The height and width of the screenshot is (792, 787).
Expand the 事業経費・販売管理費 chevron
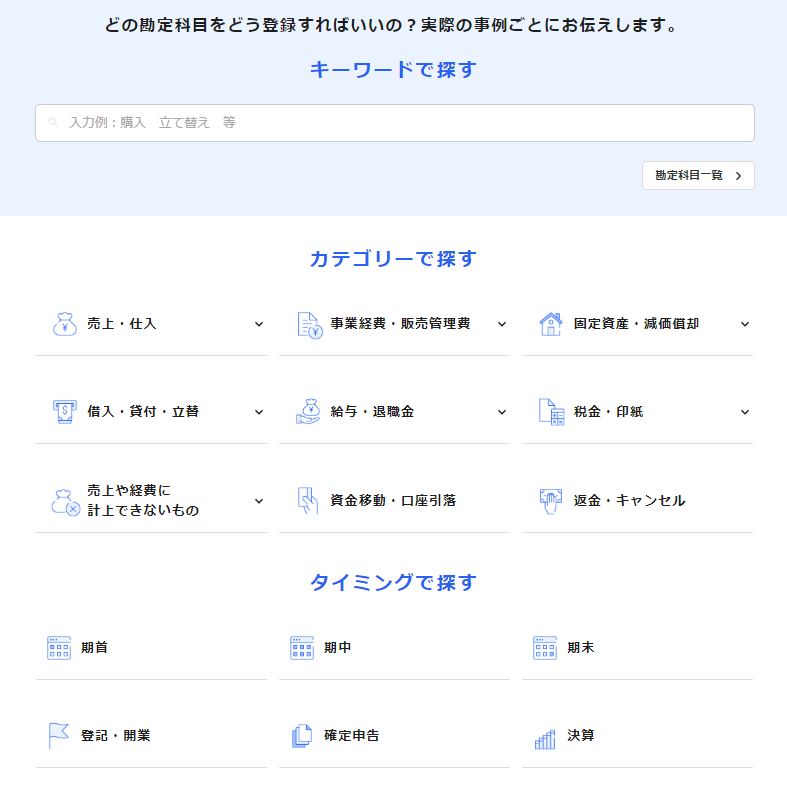click(502, 324)
